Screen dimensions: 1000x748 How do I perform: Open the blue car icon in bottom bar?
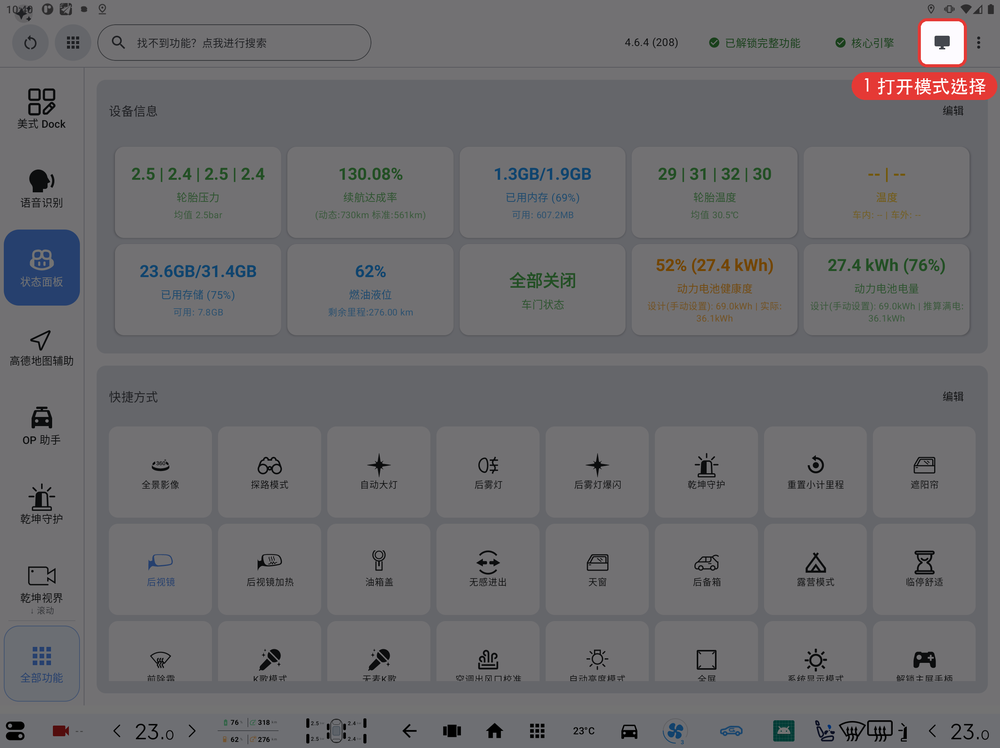coord(731,731)
